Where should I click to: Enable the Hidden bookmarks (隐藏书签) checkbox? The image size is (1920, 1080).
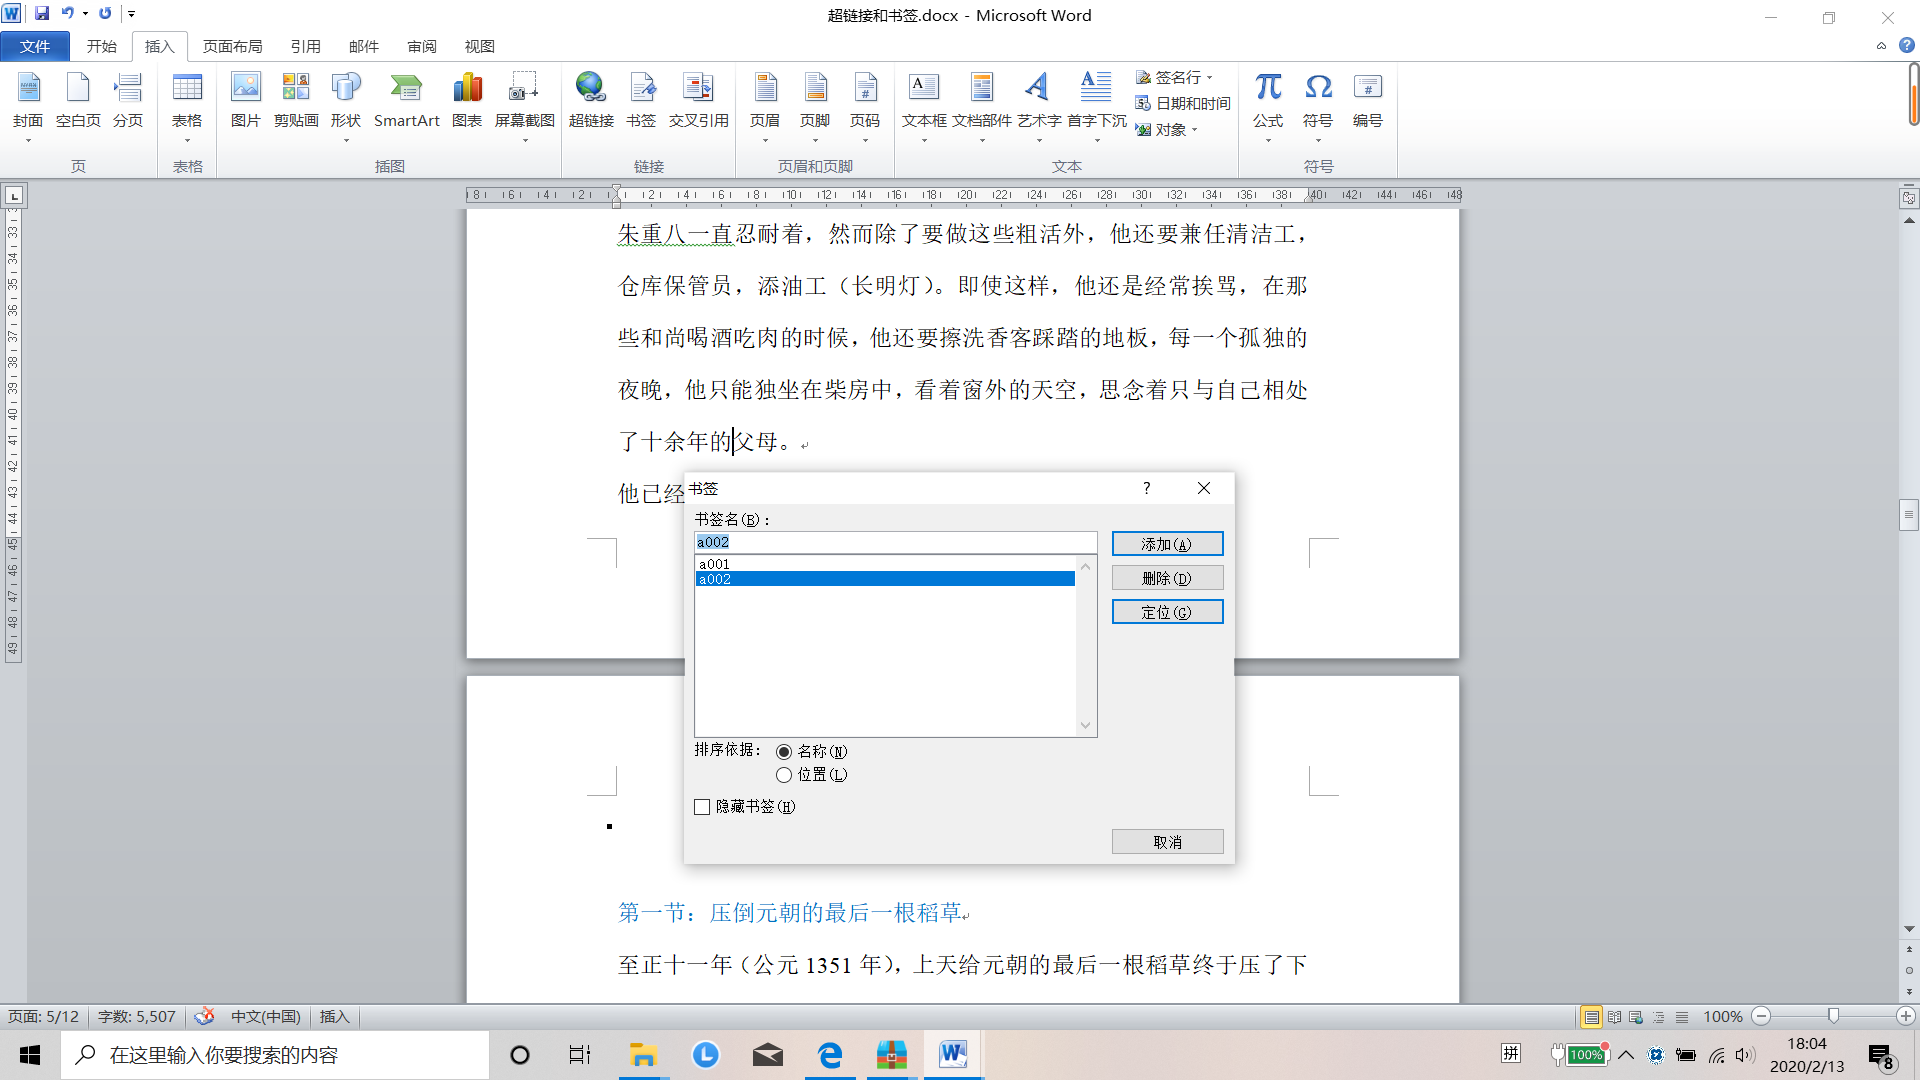(x=702, y=807)
